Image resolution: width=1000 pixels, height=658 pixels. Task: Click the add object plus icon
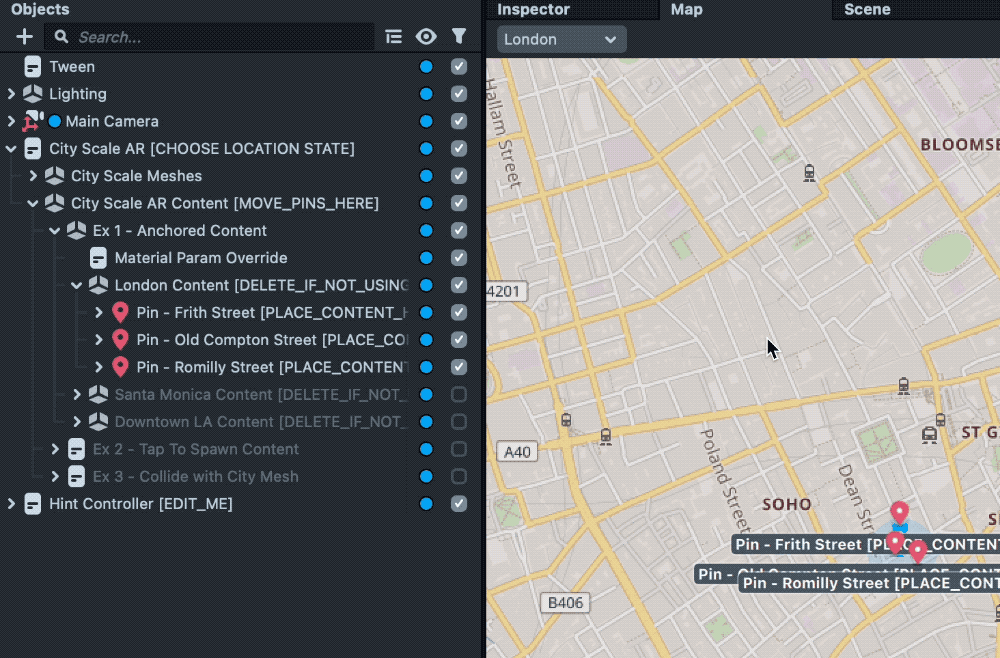click(23, 36)
